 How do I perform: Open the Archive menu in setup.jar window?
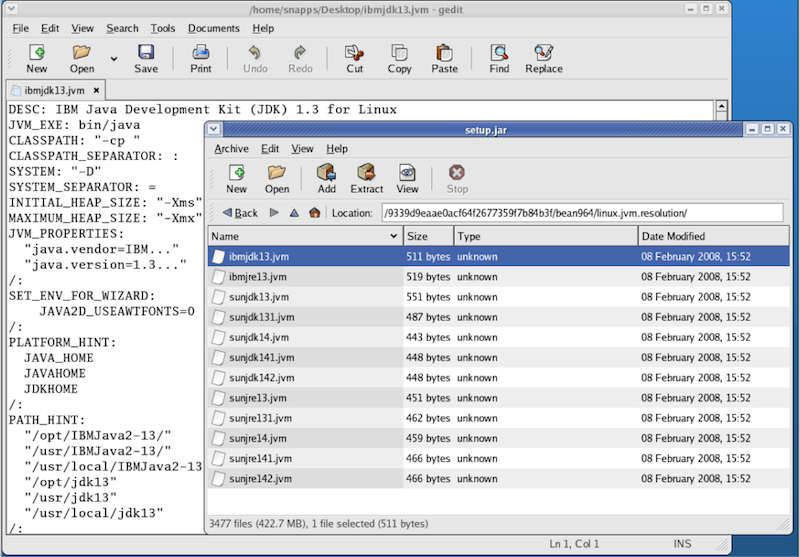coord(231,148)
